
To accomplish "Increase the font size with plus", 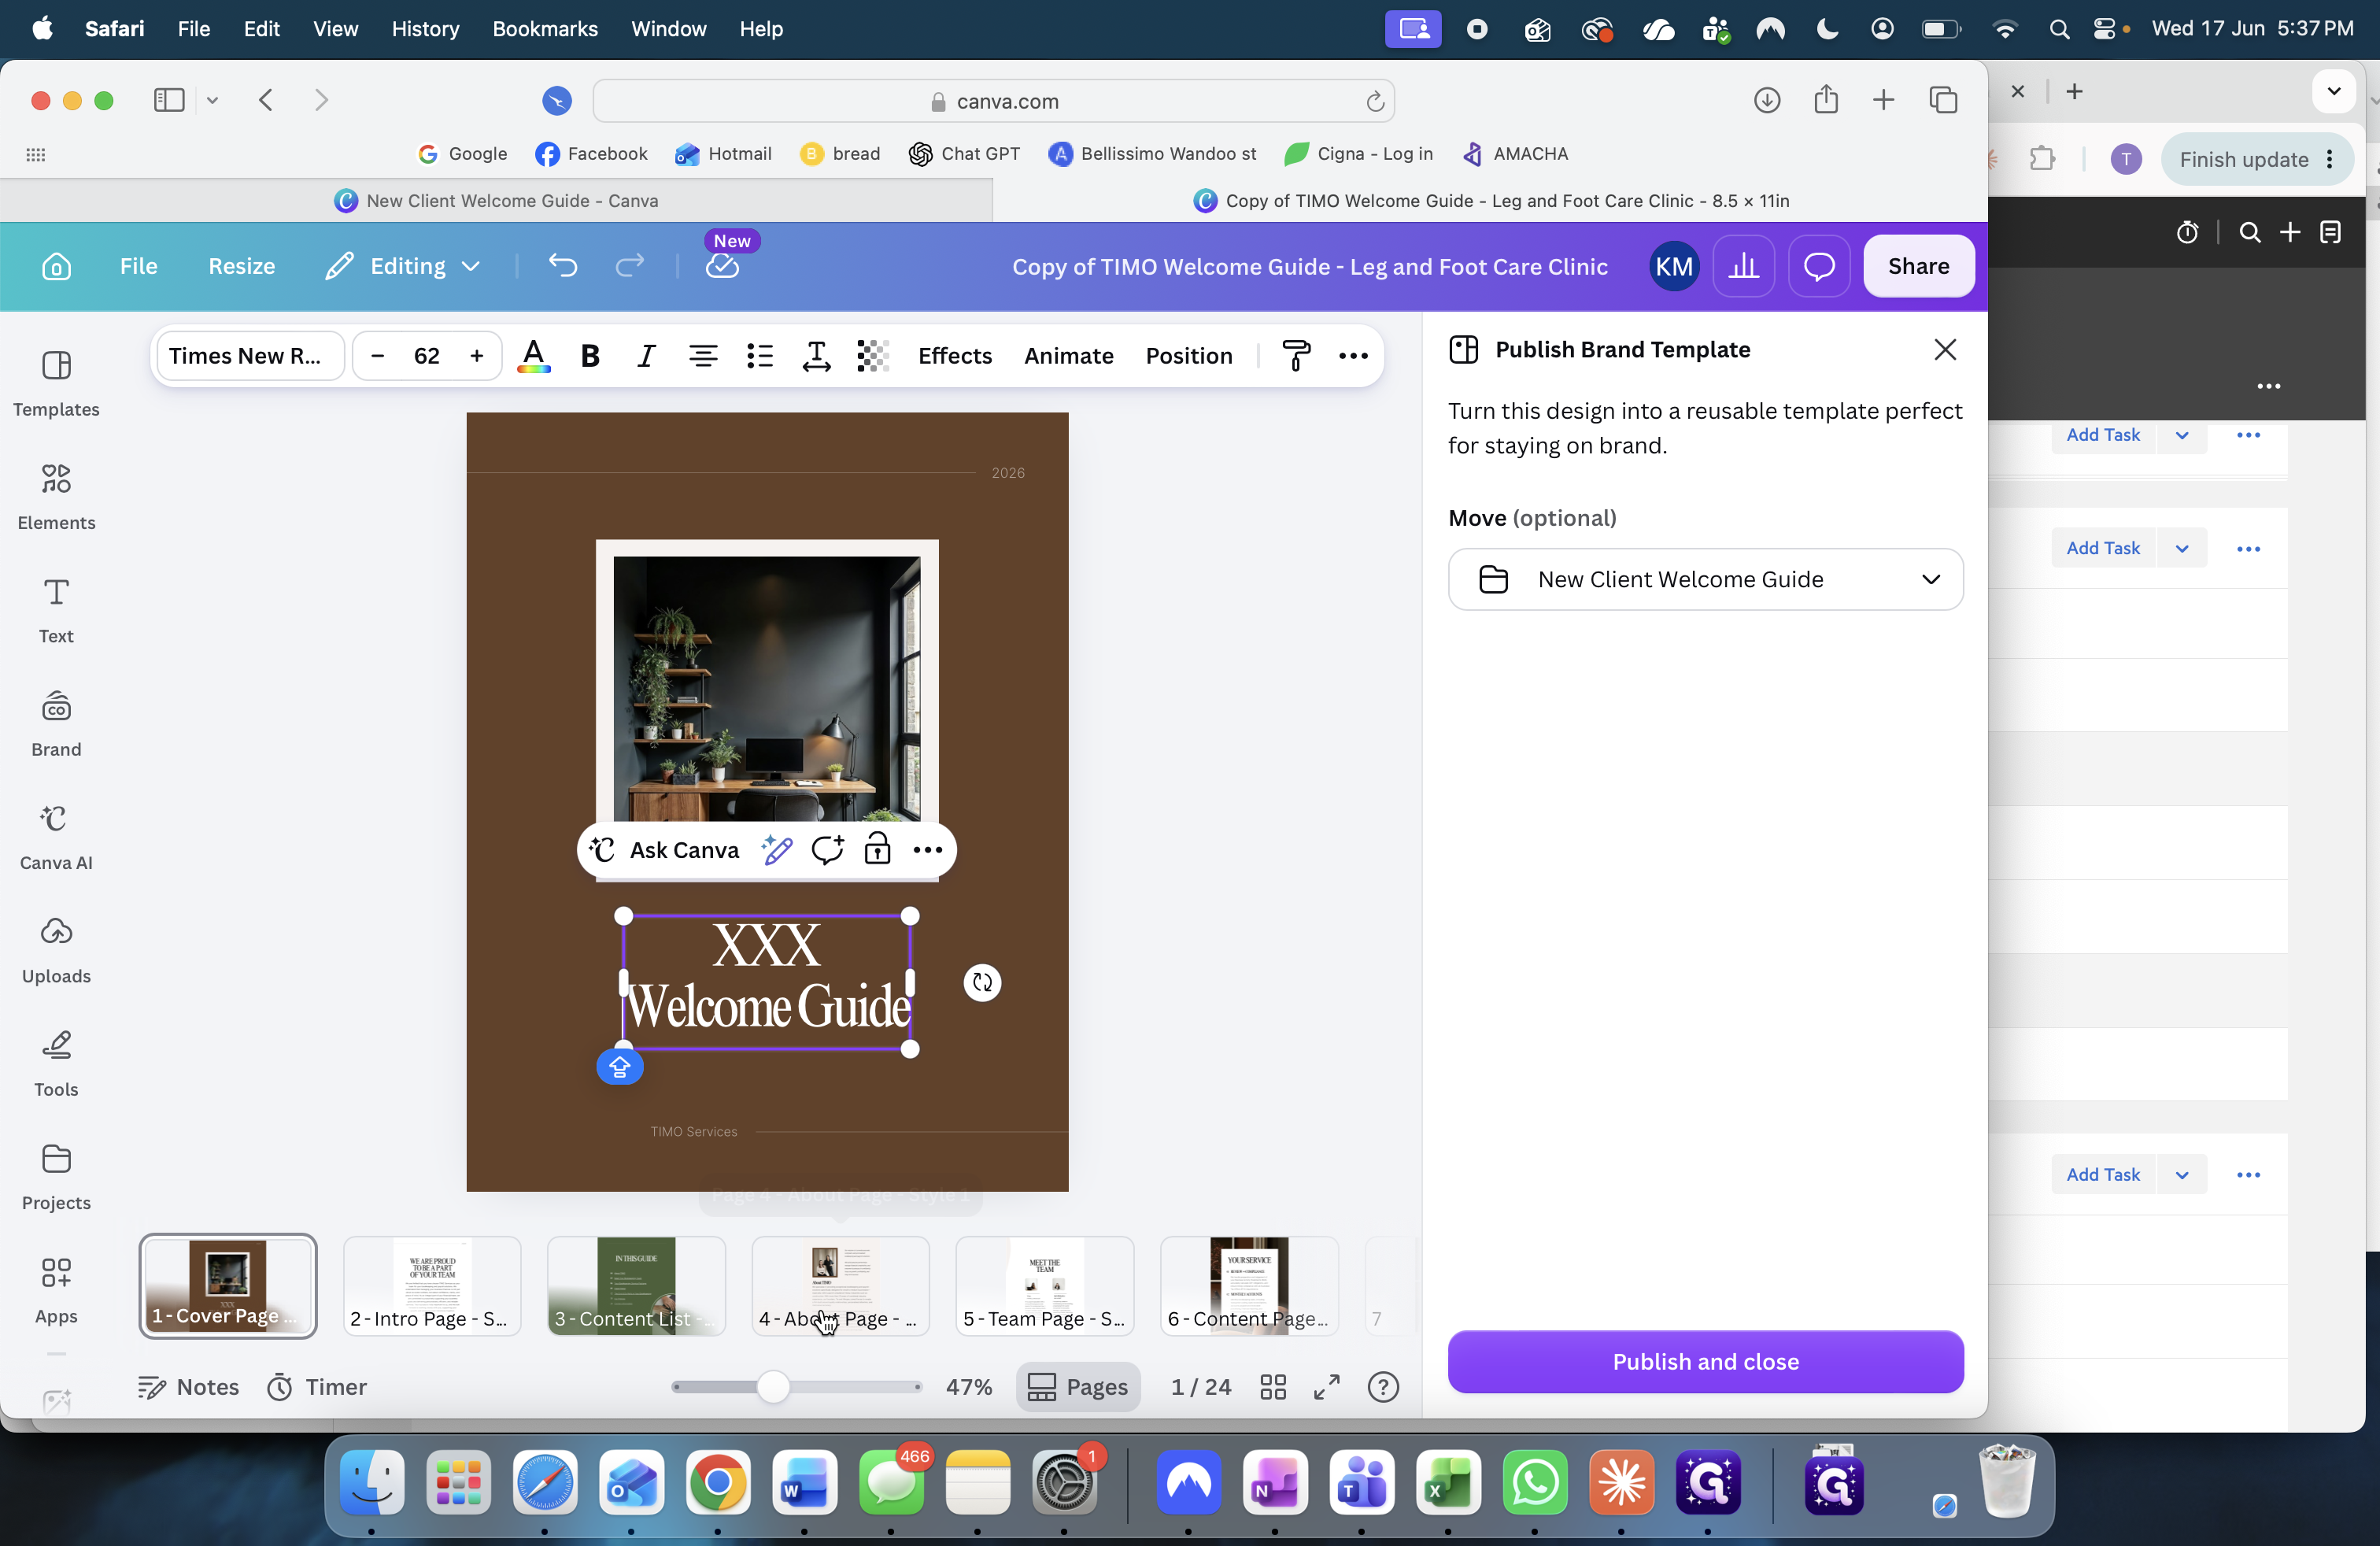I will (x=477, y=356).
